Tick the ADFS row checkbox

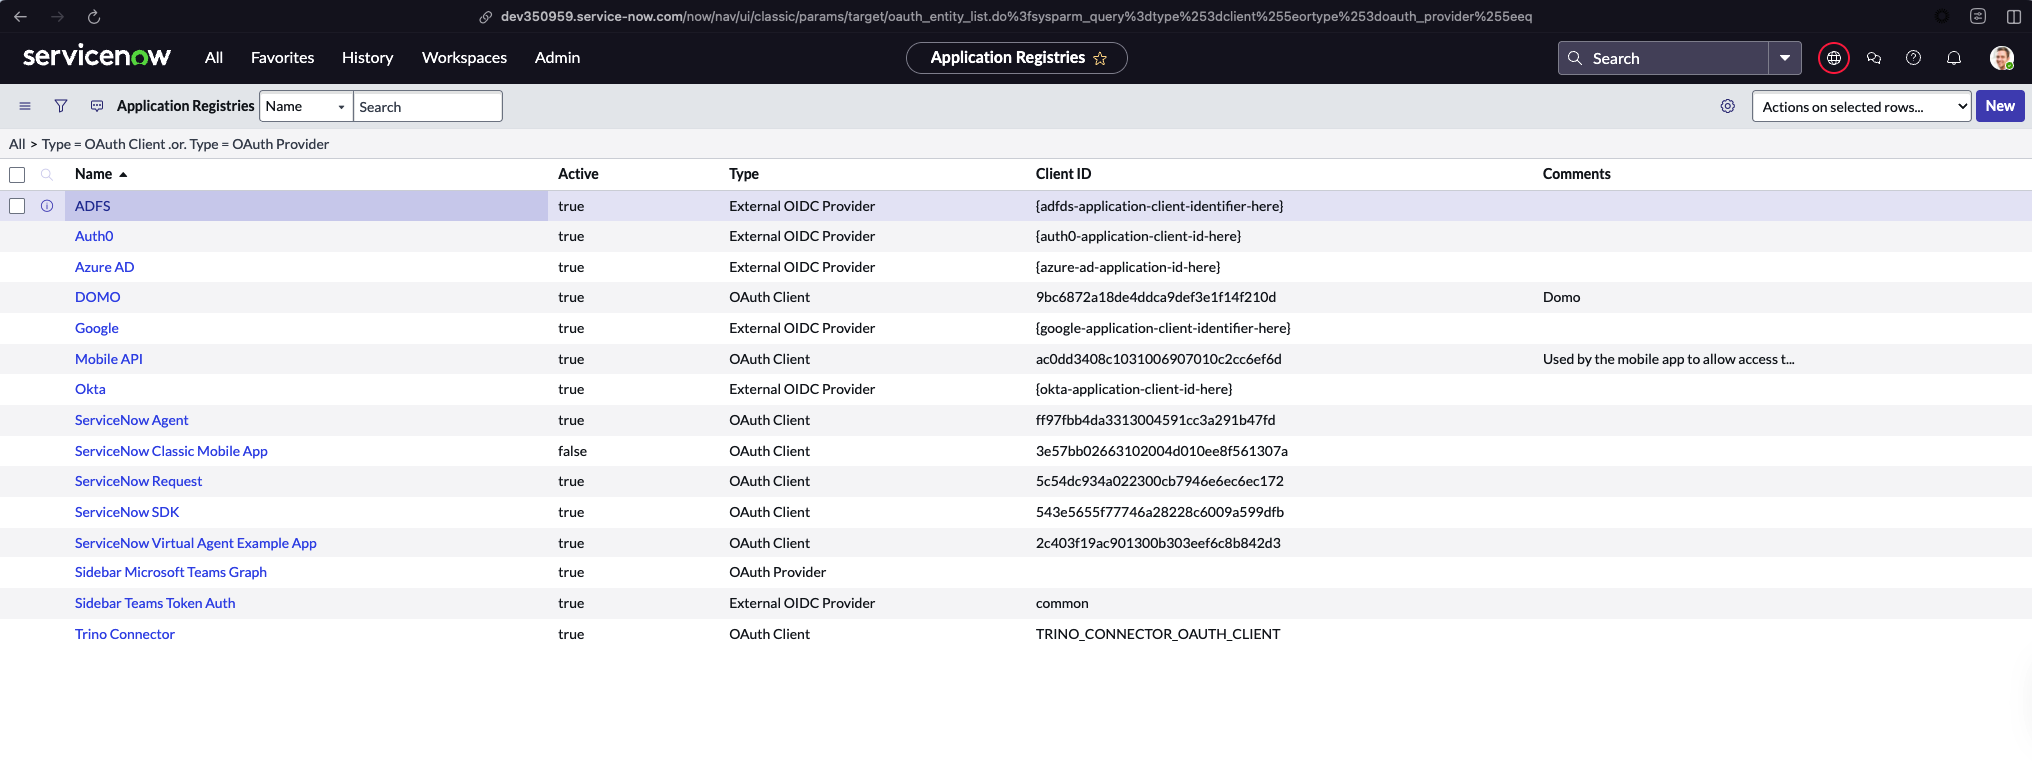click(17, 206)
